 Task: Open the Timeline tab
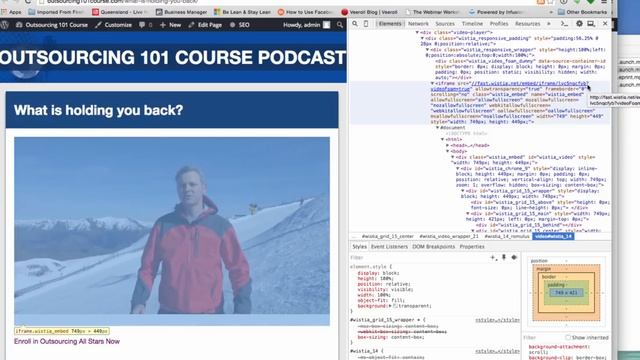click(x=472, y=24)
